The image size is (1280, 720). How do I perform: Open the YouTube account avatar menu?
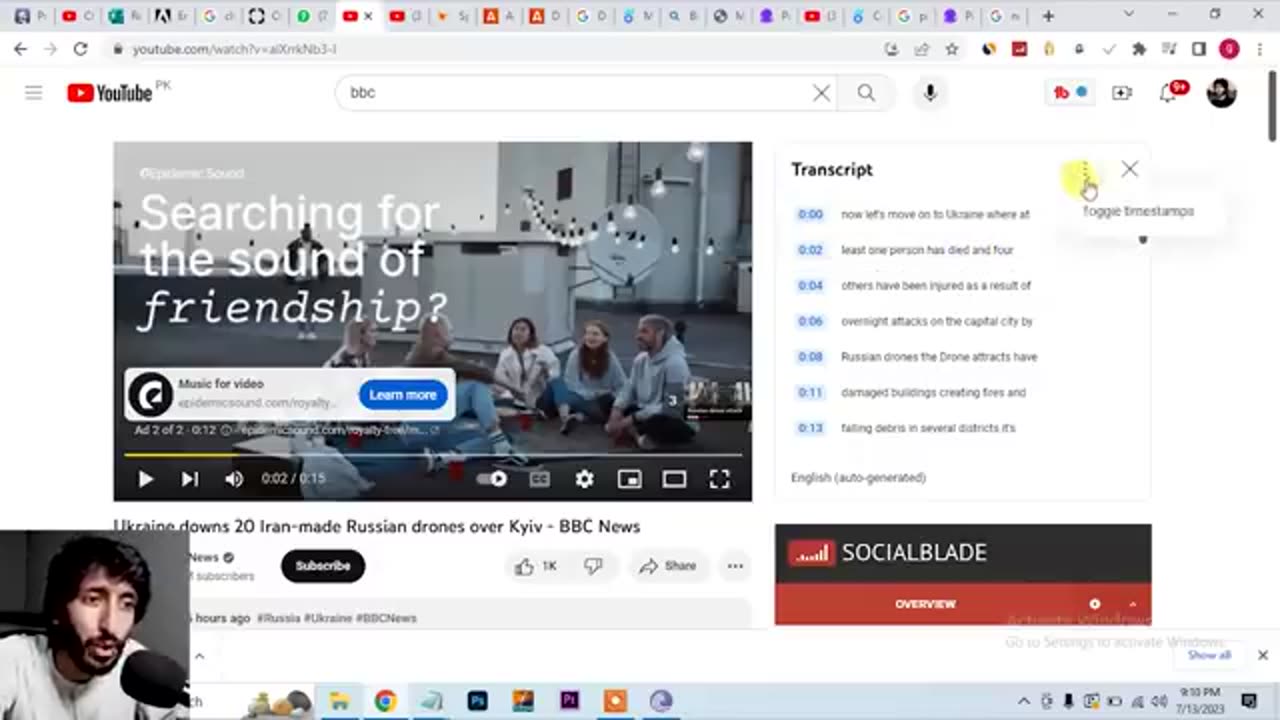[x=1221, y=93]
